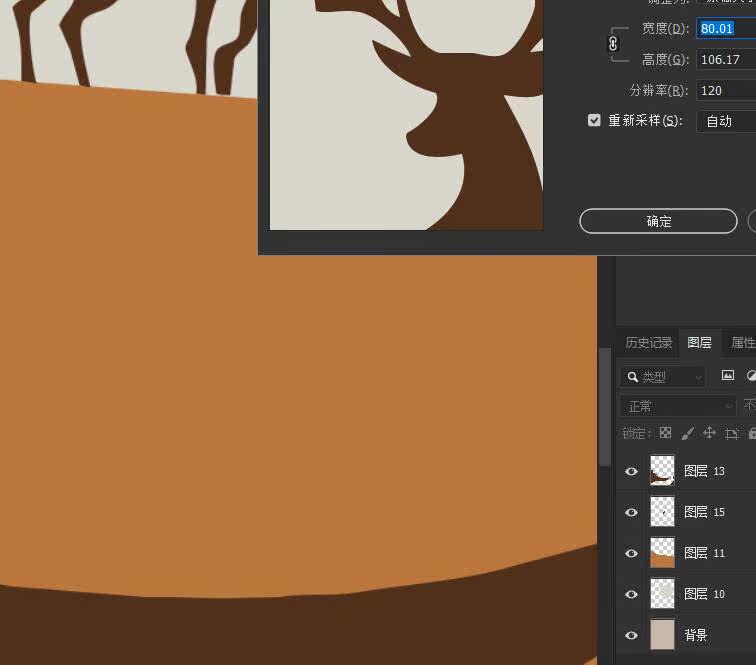
Task: Click the 高度 value field showing 106.17
Action: 726,59
